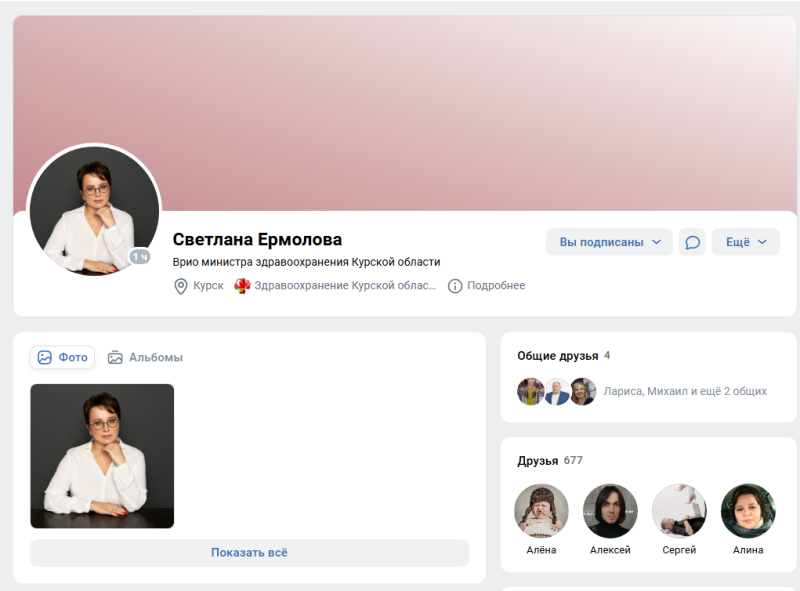
Task: Expand the Ещё more options dropdown
Action: [745, 242]
